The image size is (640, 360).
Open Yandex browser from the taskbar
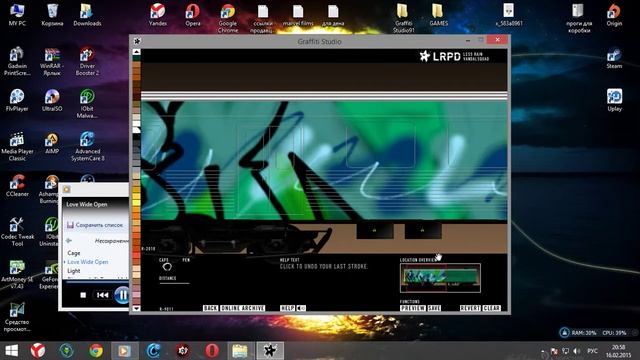(38, 351)
